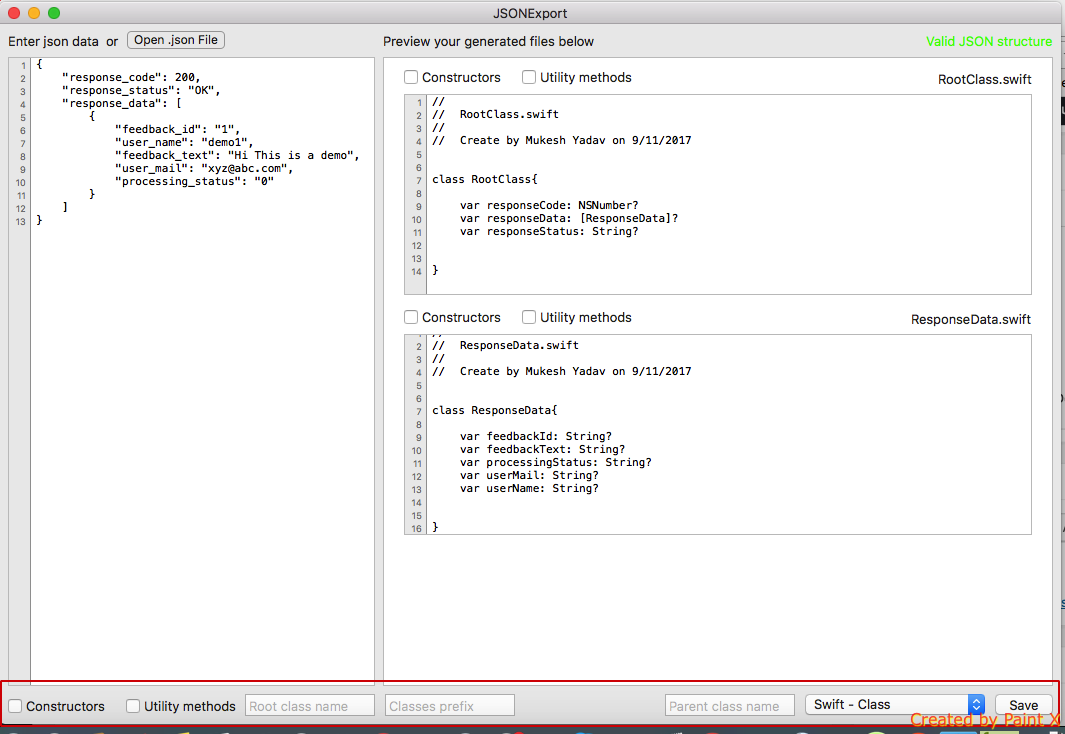Zoom the window with green button
1065x734 pixels.
click(54, 13)
